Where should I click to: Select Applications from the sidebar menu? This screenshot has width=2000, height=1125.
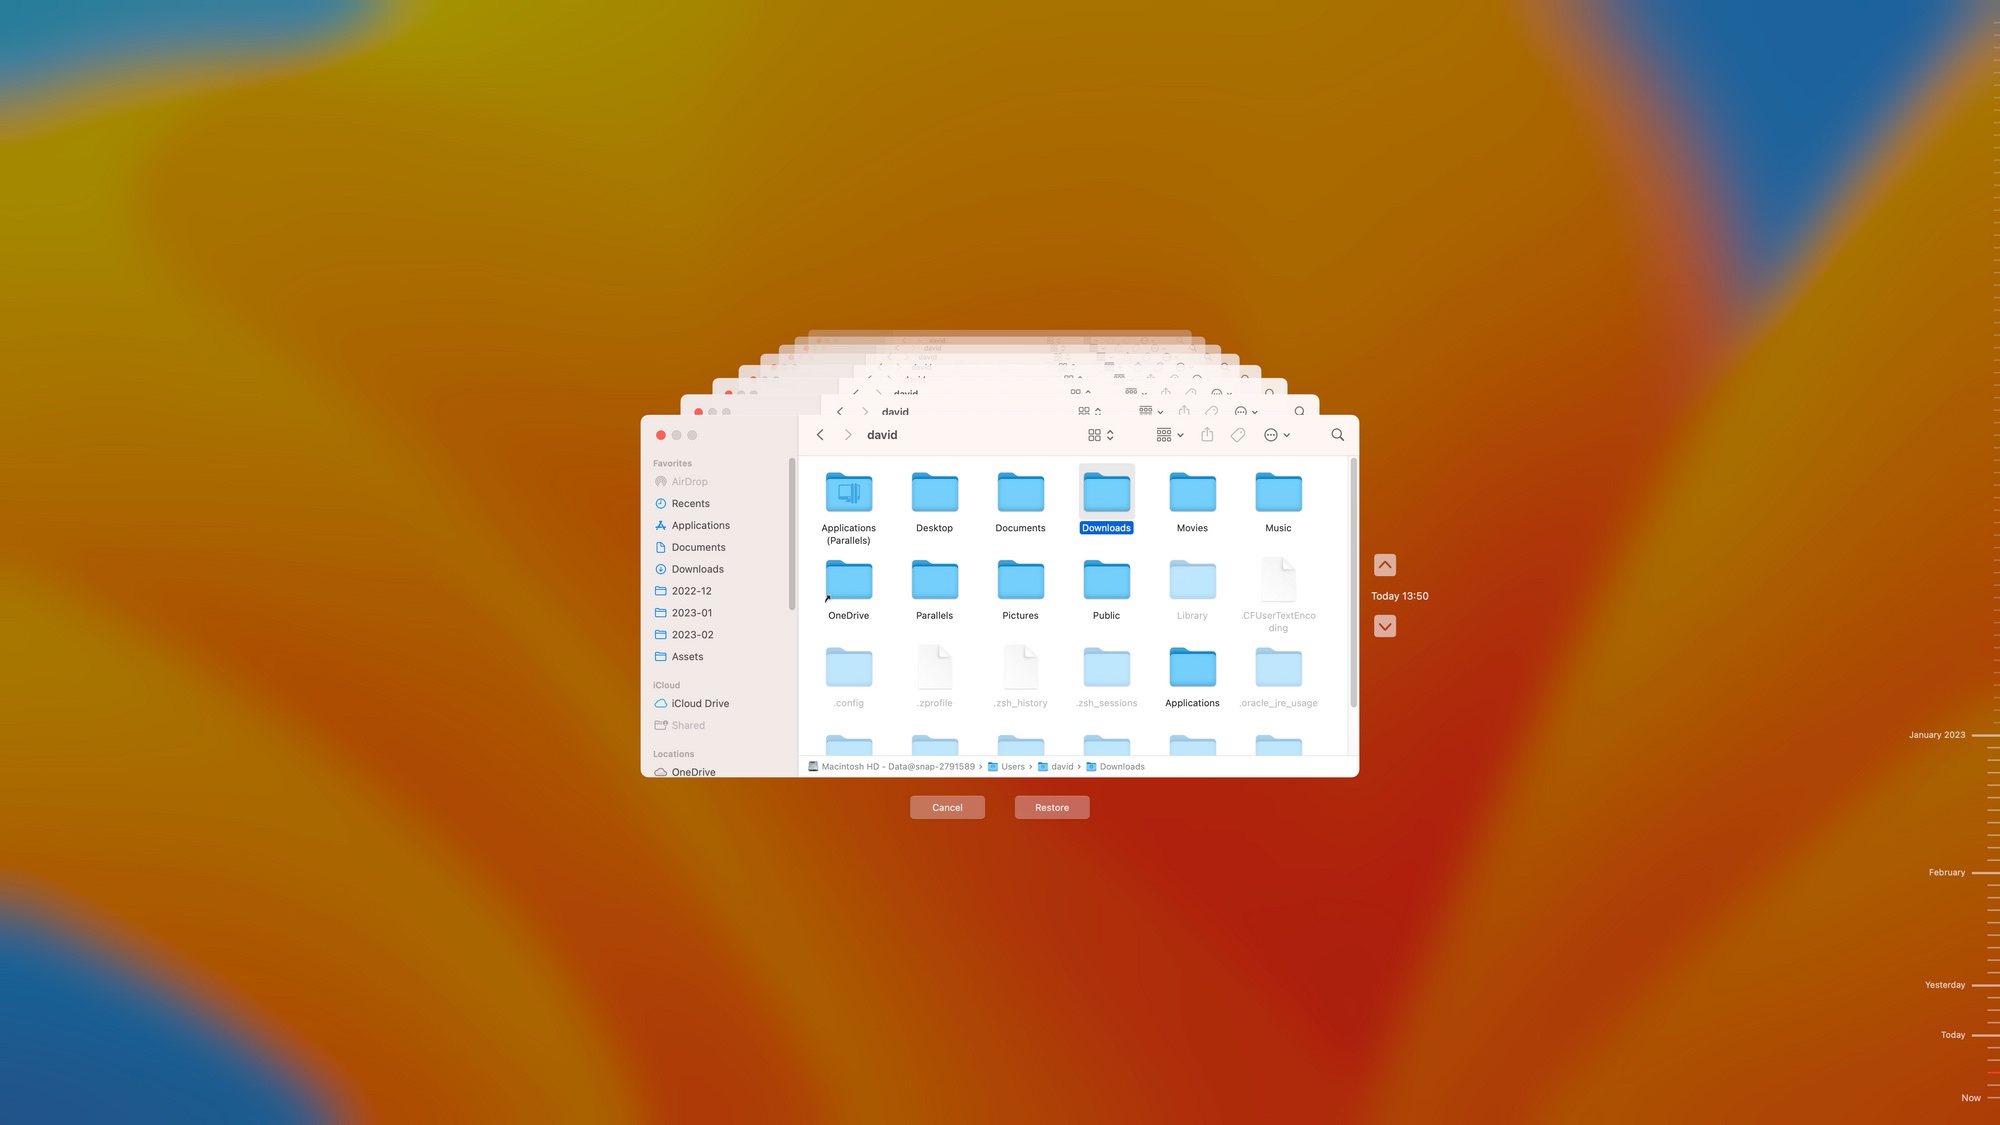coord(701,526)
